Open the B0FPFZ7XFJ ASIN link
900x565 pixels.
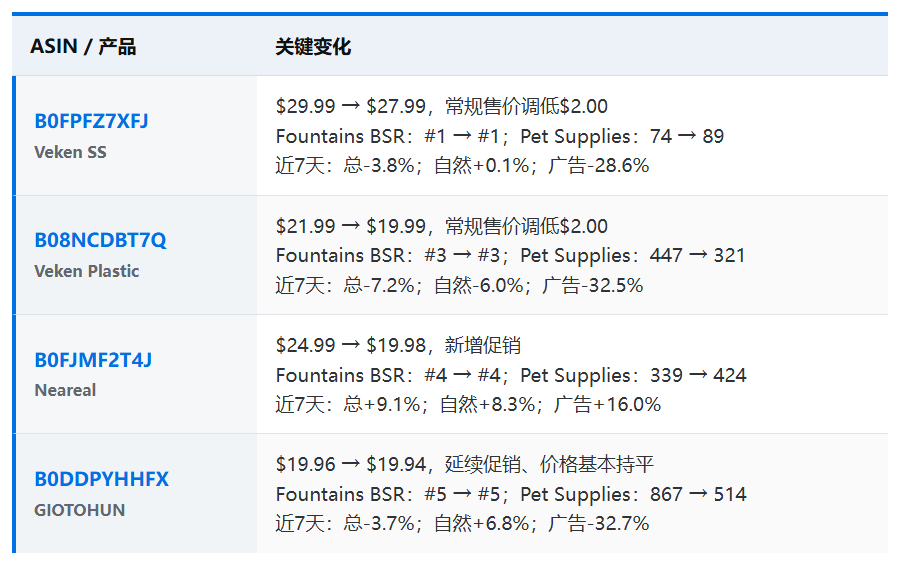coord(91,121)
